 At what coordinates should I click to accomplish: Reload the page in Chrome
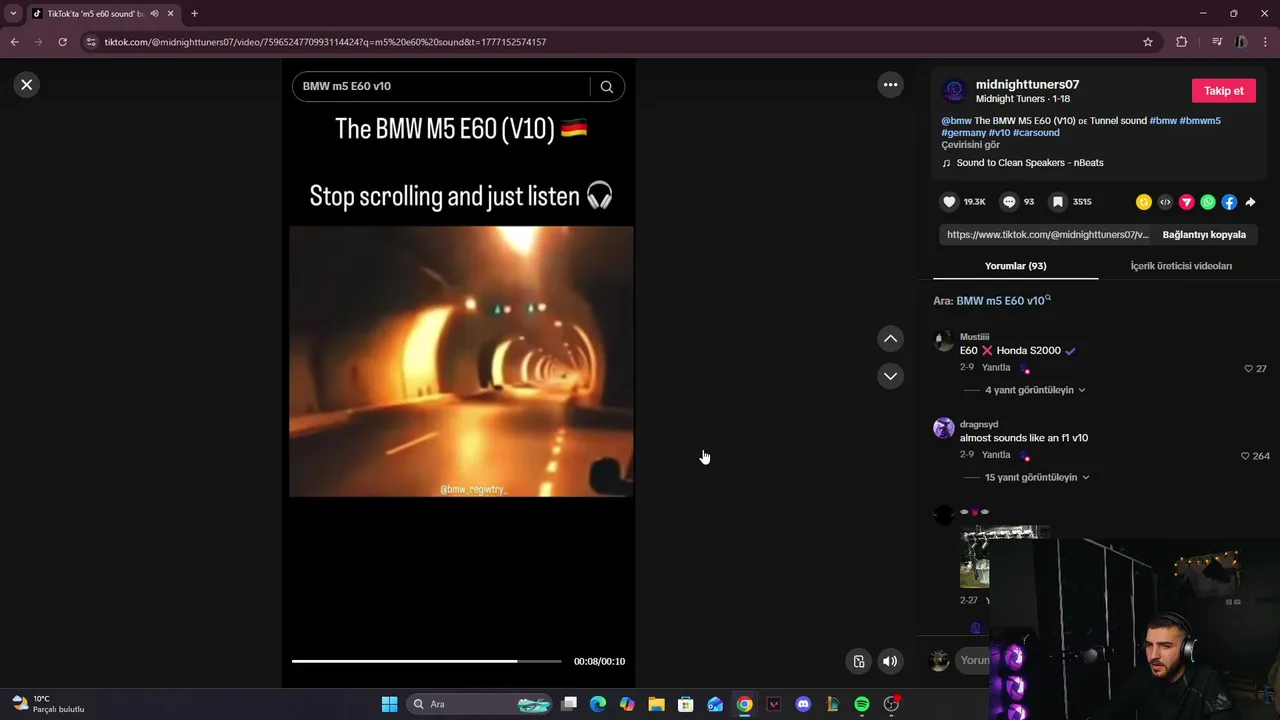62,42
